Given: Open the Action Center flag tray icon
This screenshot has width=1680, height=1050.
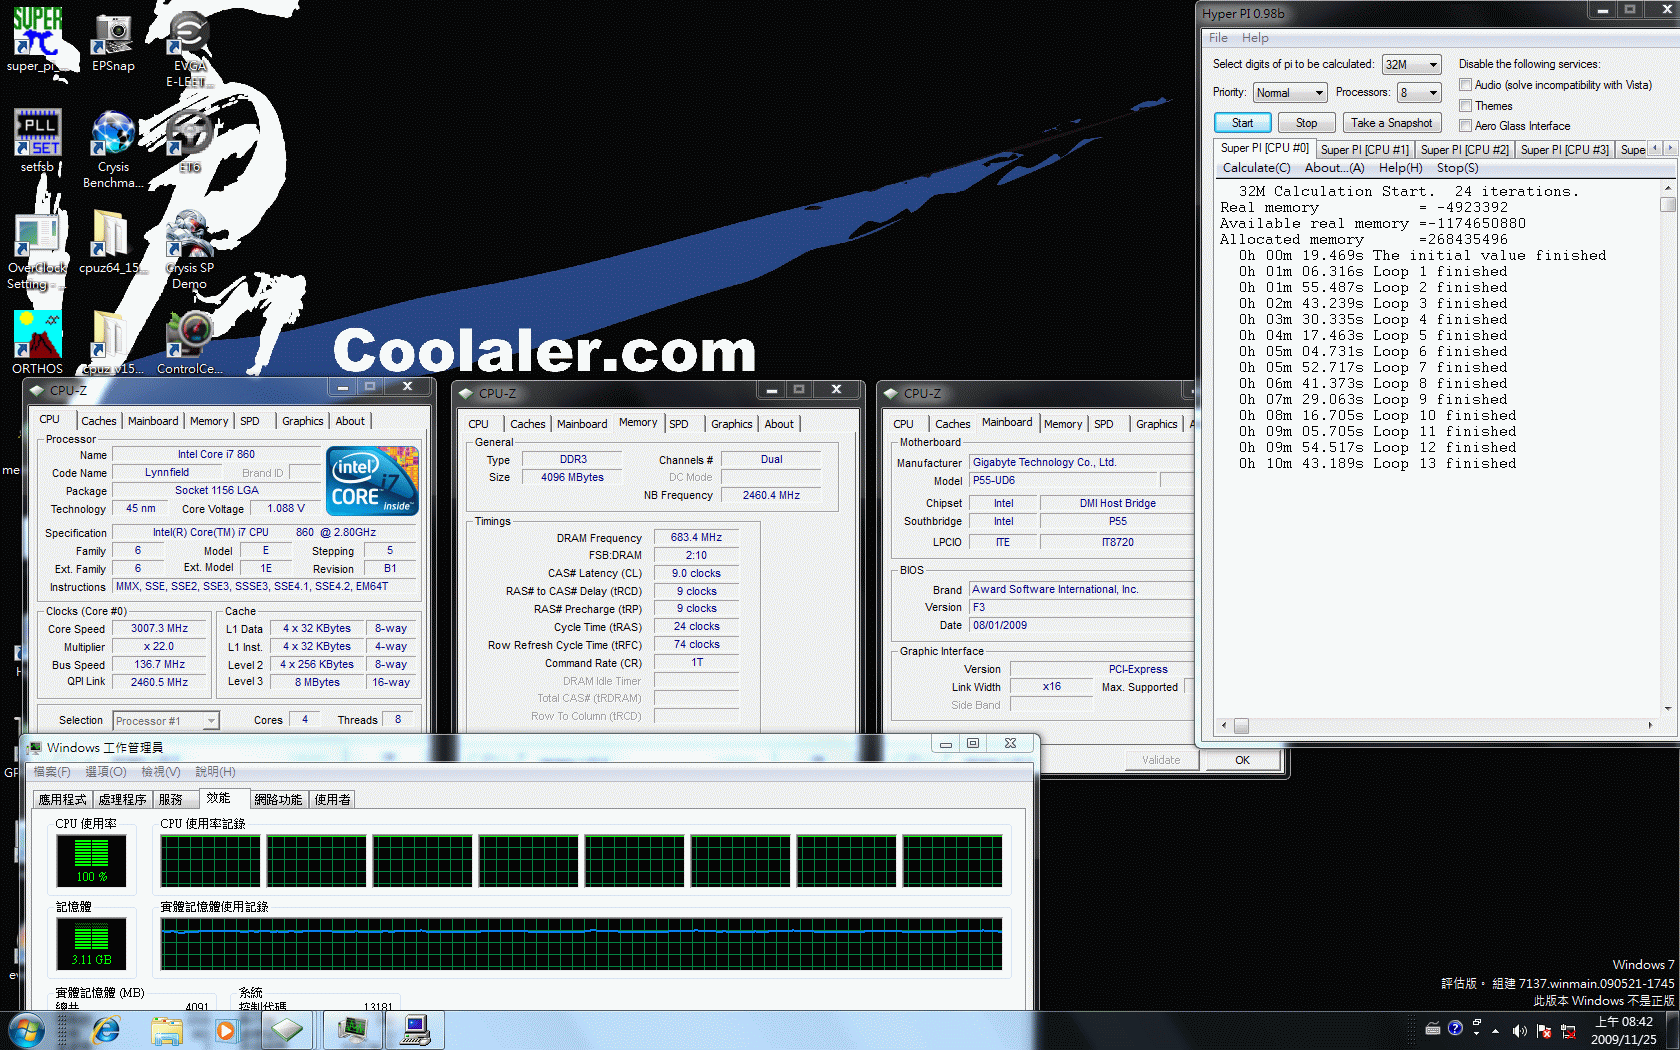Looking at the screenshot, I should (1544, 1030).
